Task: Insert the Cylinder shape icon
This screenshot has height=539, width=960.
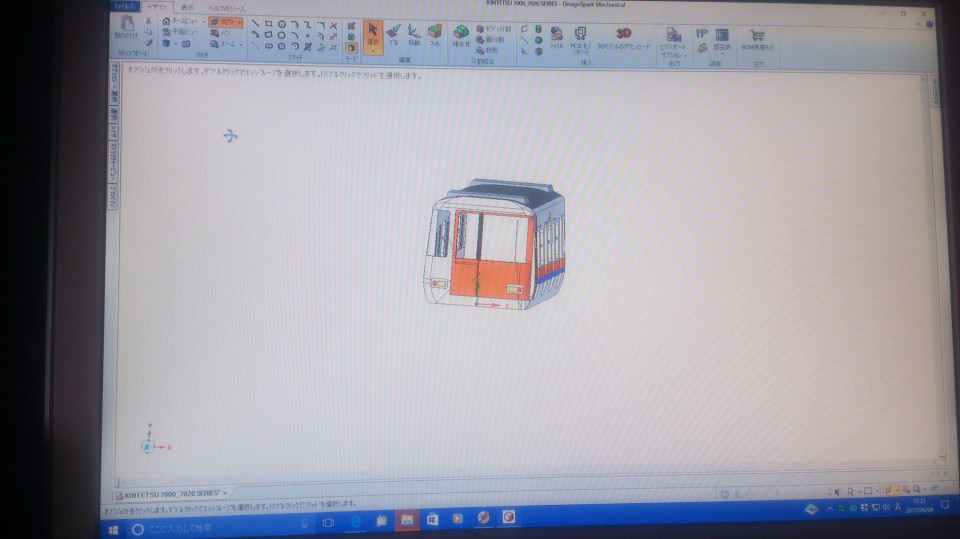Action: click(538, 29)
